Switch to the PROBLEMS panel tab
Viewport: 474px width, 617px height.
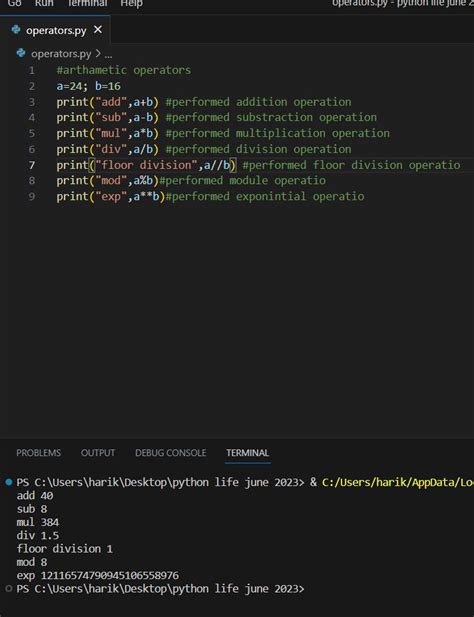coord(39,453)
